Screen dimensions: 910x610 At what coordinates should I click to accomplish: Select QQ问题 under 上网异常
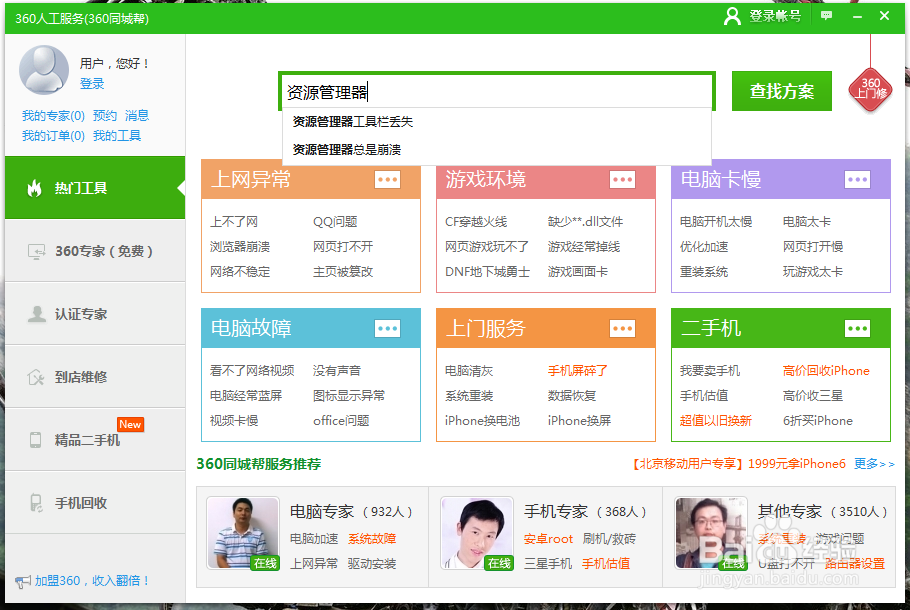pos(335,222)
